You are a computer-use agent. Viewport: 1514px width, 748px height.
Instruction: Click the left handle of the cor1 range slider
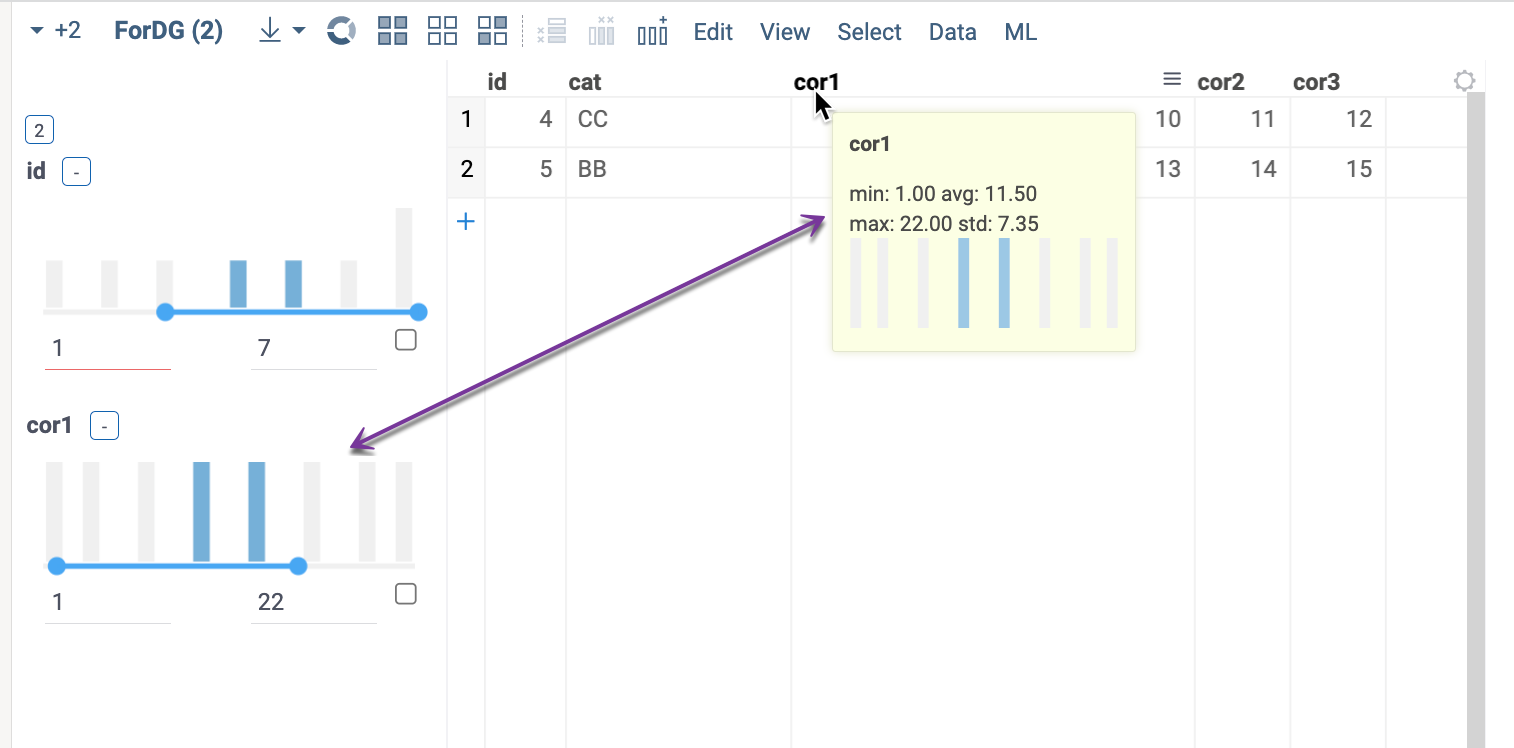(x=57, y=566)
